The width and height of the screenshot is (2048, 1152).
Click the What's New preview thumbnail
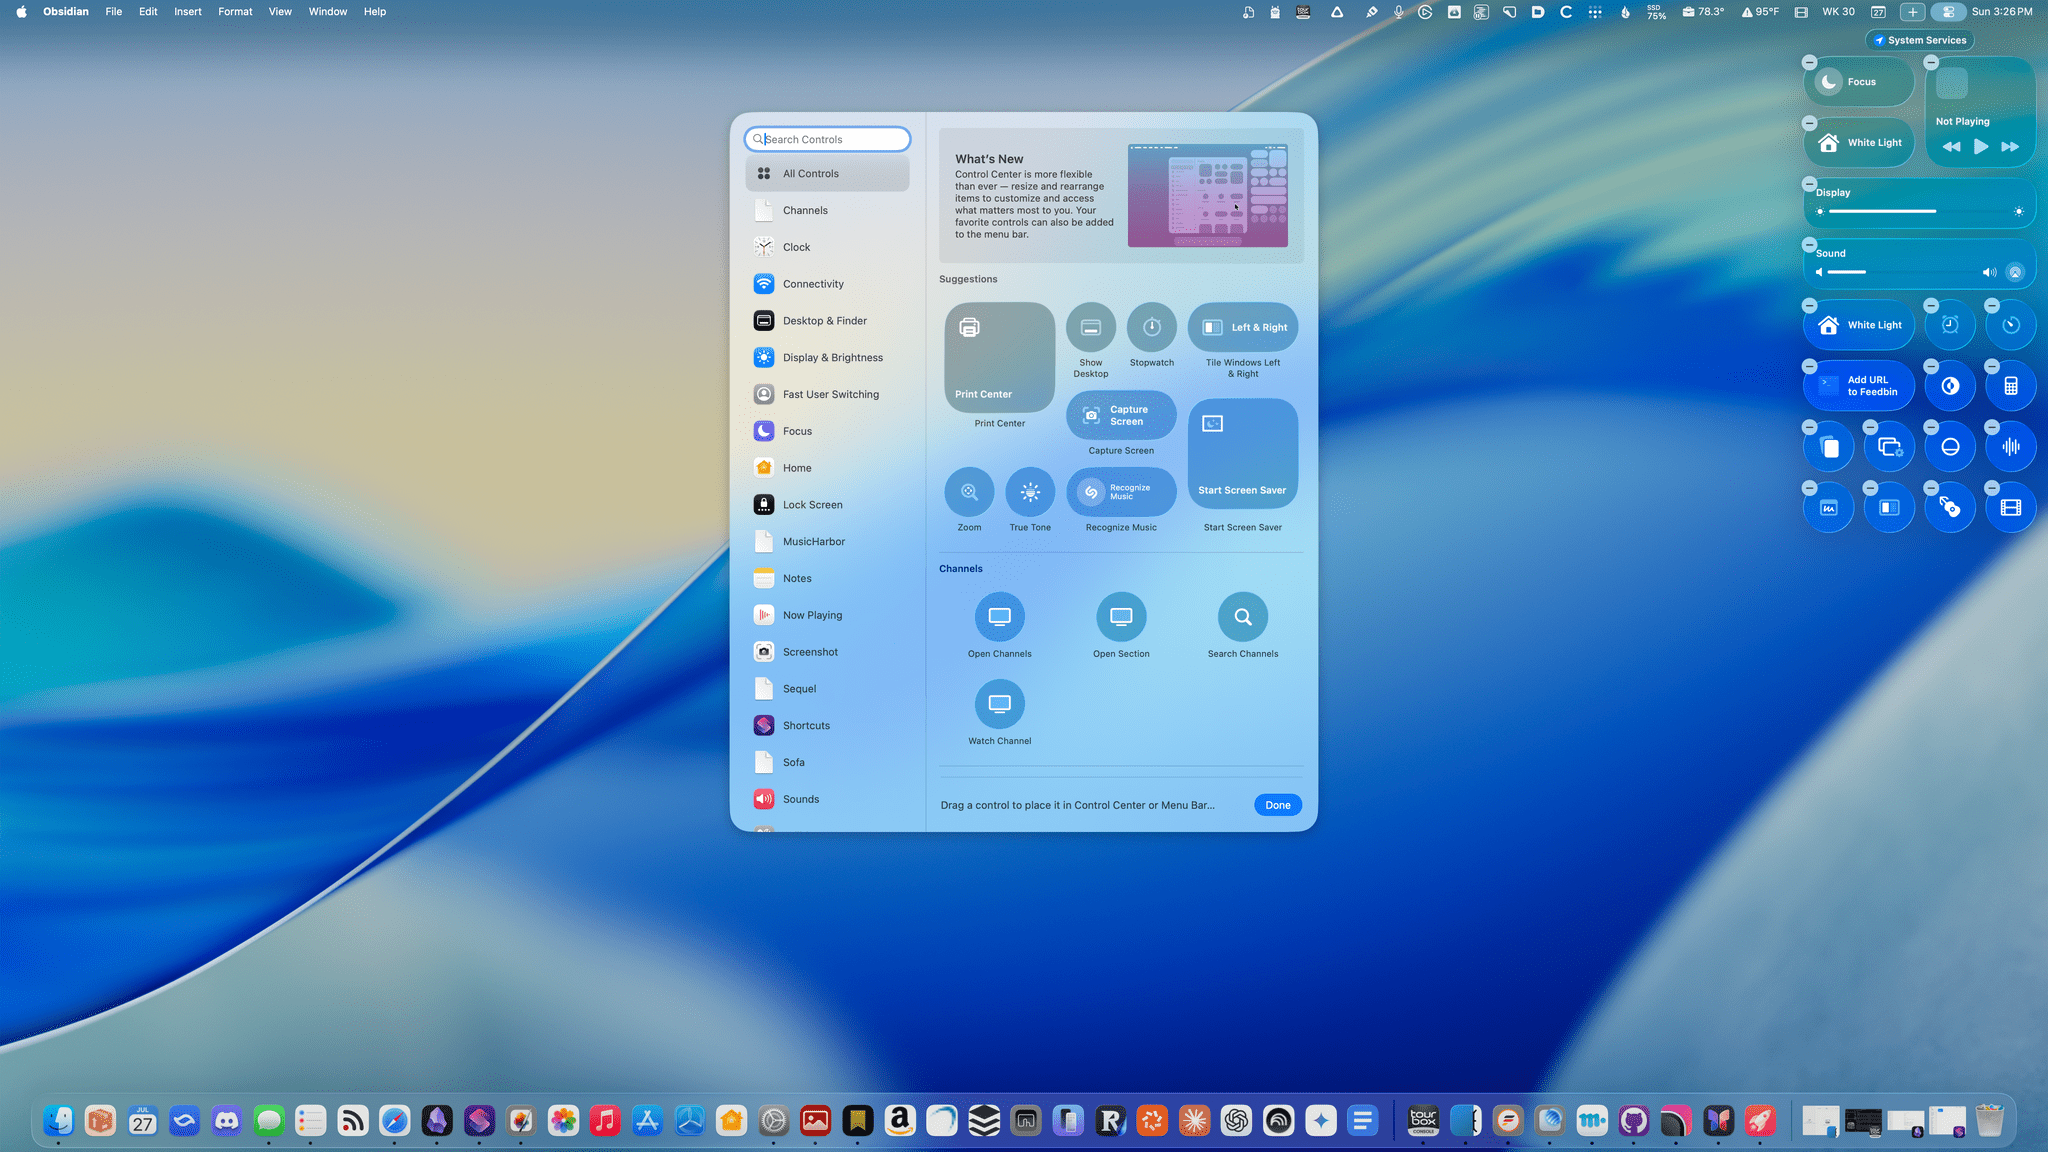[1208, 196]
